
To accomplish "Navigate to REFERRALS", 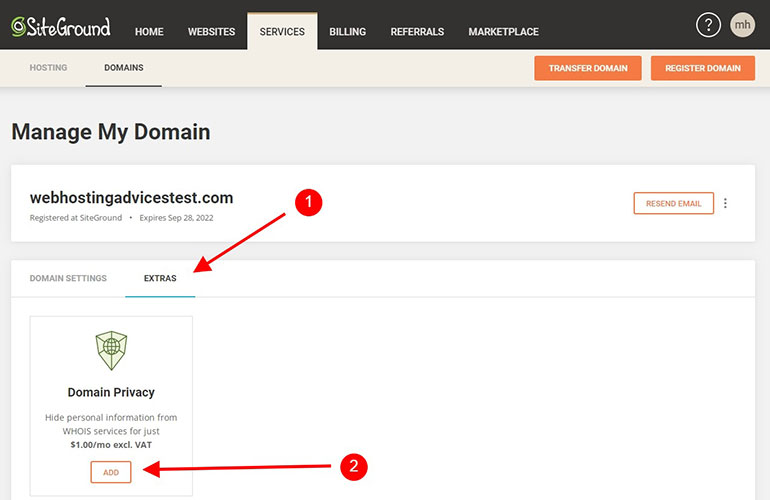I will coord(417,32).
